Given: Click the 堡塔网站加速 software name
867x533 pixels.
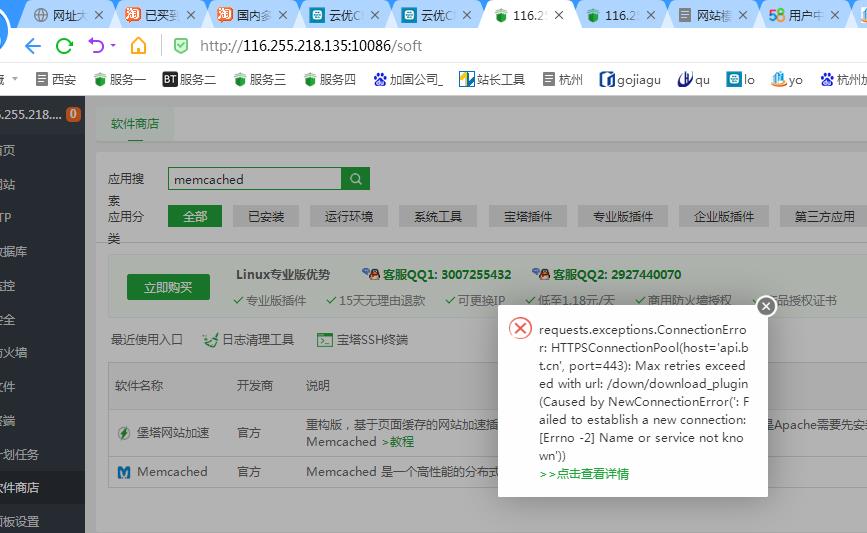Looking at the screenshot, I should pos(173,433).
